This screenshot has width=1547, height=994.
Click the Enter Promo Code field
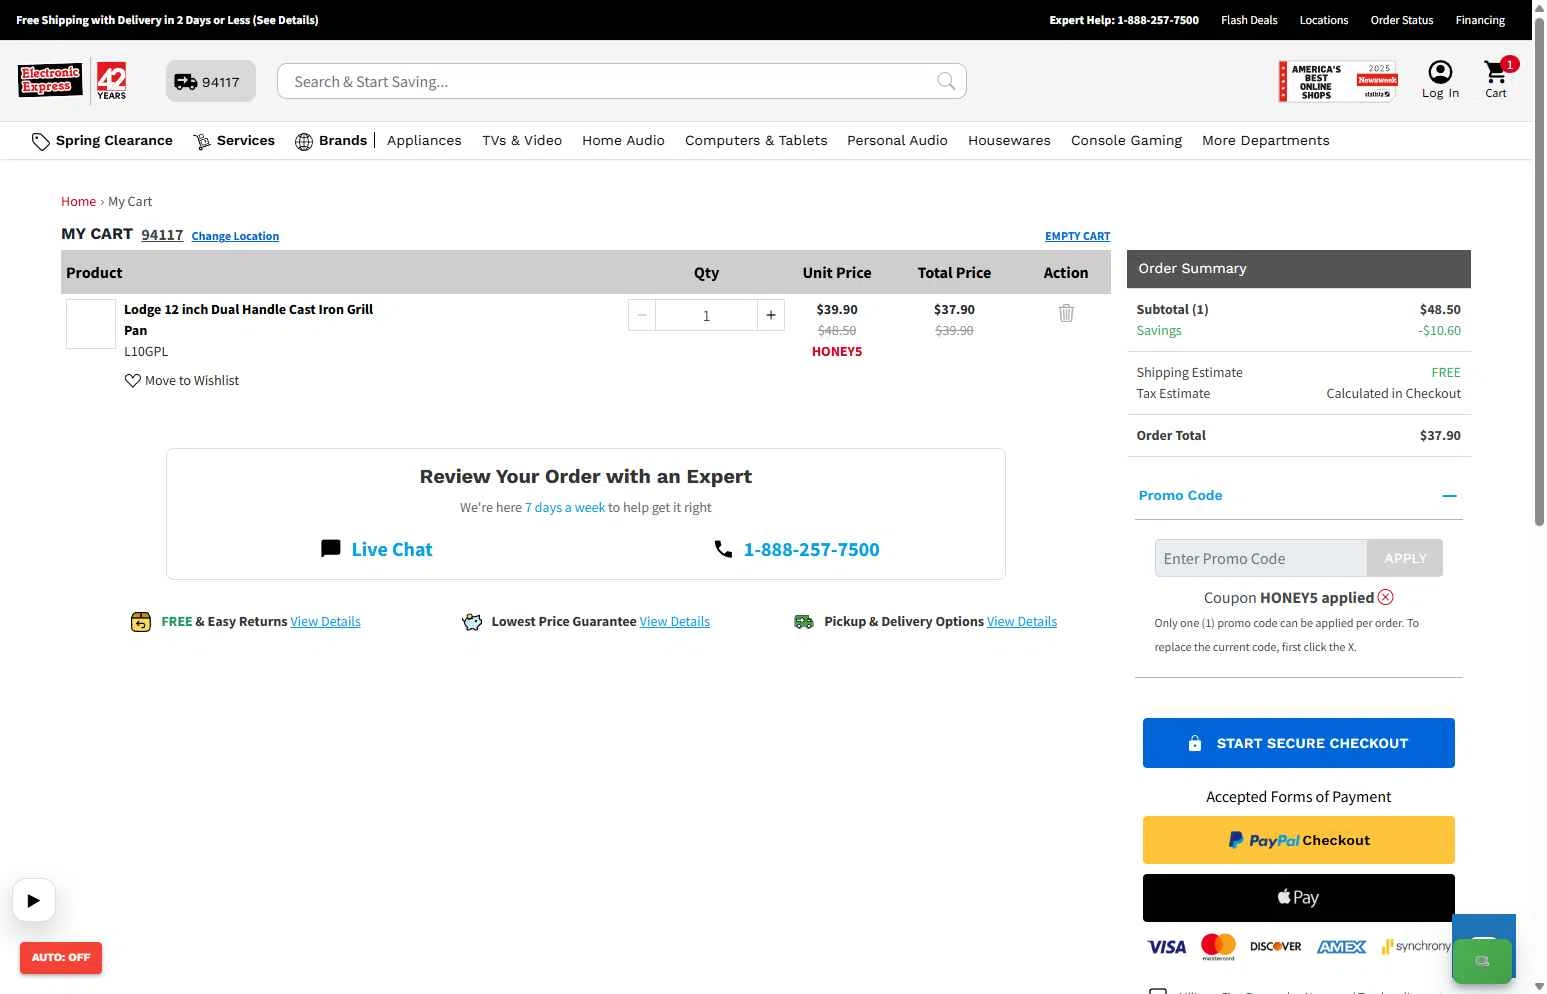tap(1260, 558)
